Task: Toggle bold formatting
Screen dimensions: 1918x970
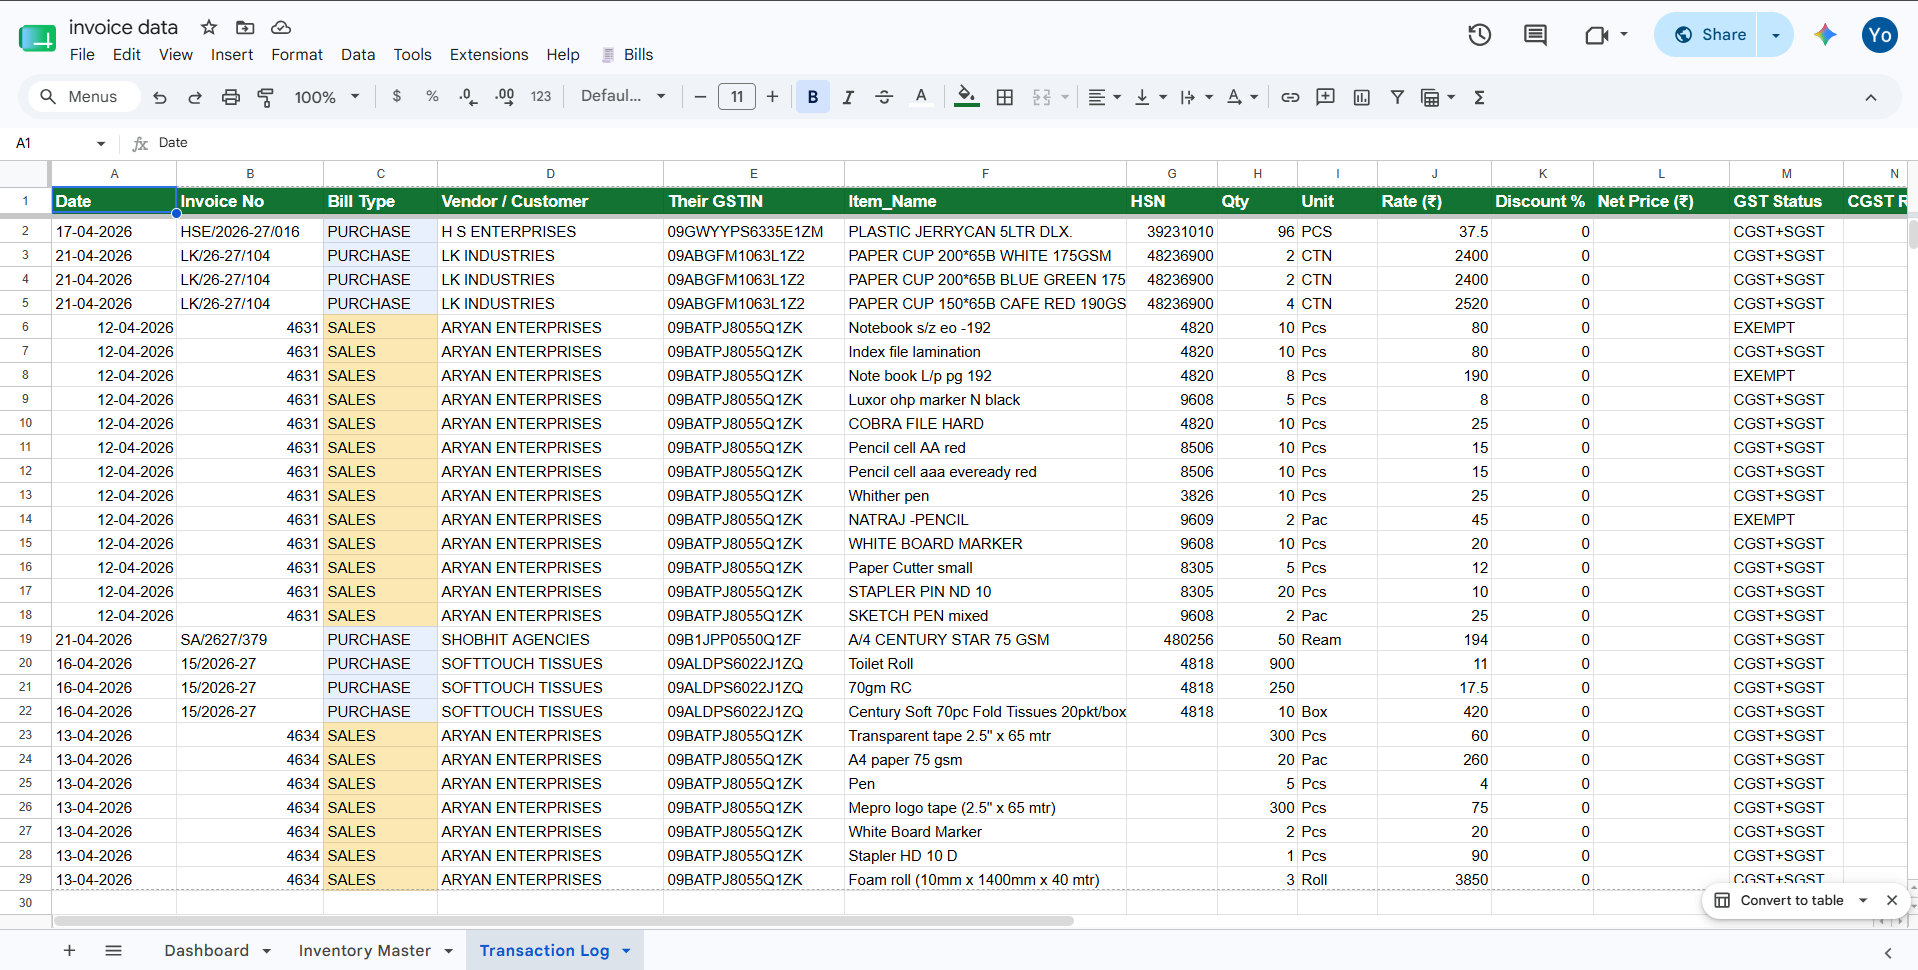Action: tap(813, 97)
